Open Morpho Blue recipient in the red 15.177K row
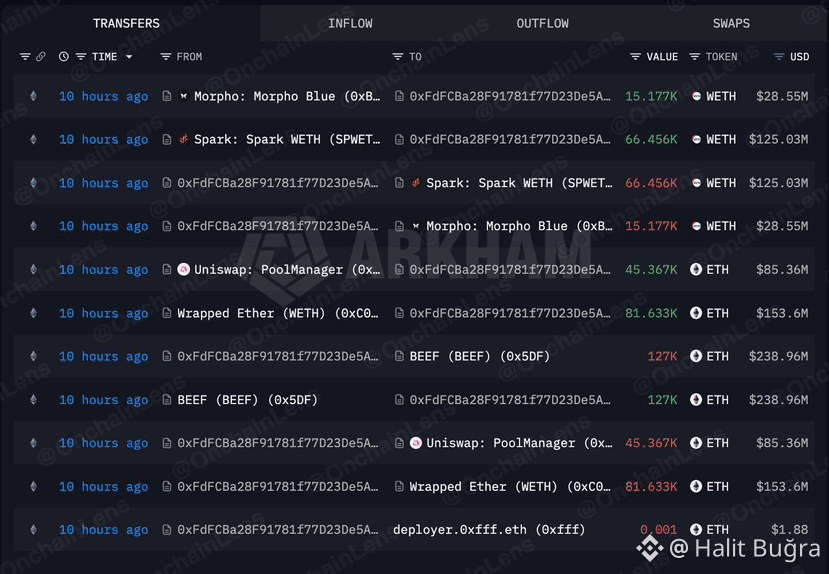Screen dimensions: 829x574 [x=519, y=226]
